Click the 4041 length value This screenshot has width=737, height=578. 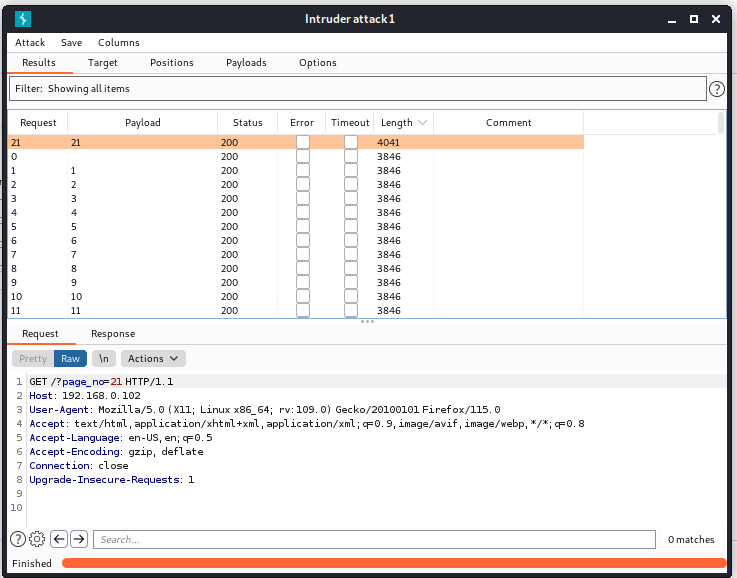[388, 142]
